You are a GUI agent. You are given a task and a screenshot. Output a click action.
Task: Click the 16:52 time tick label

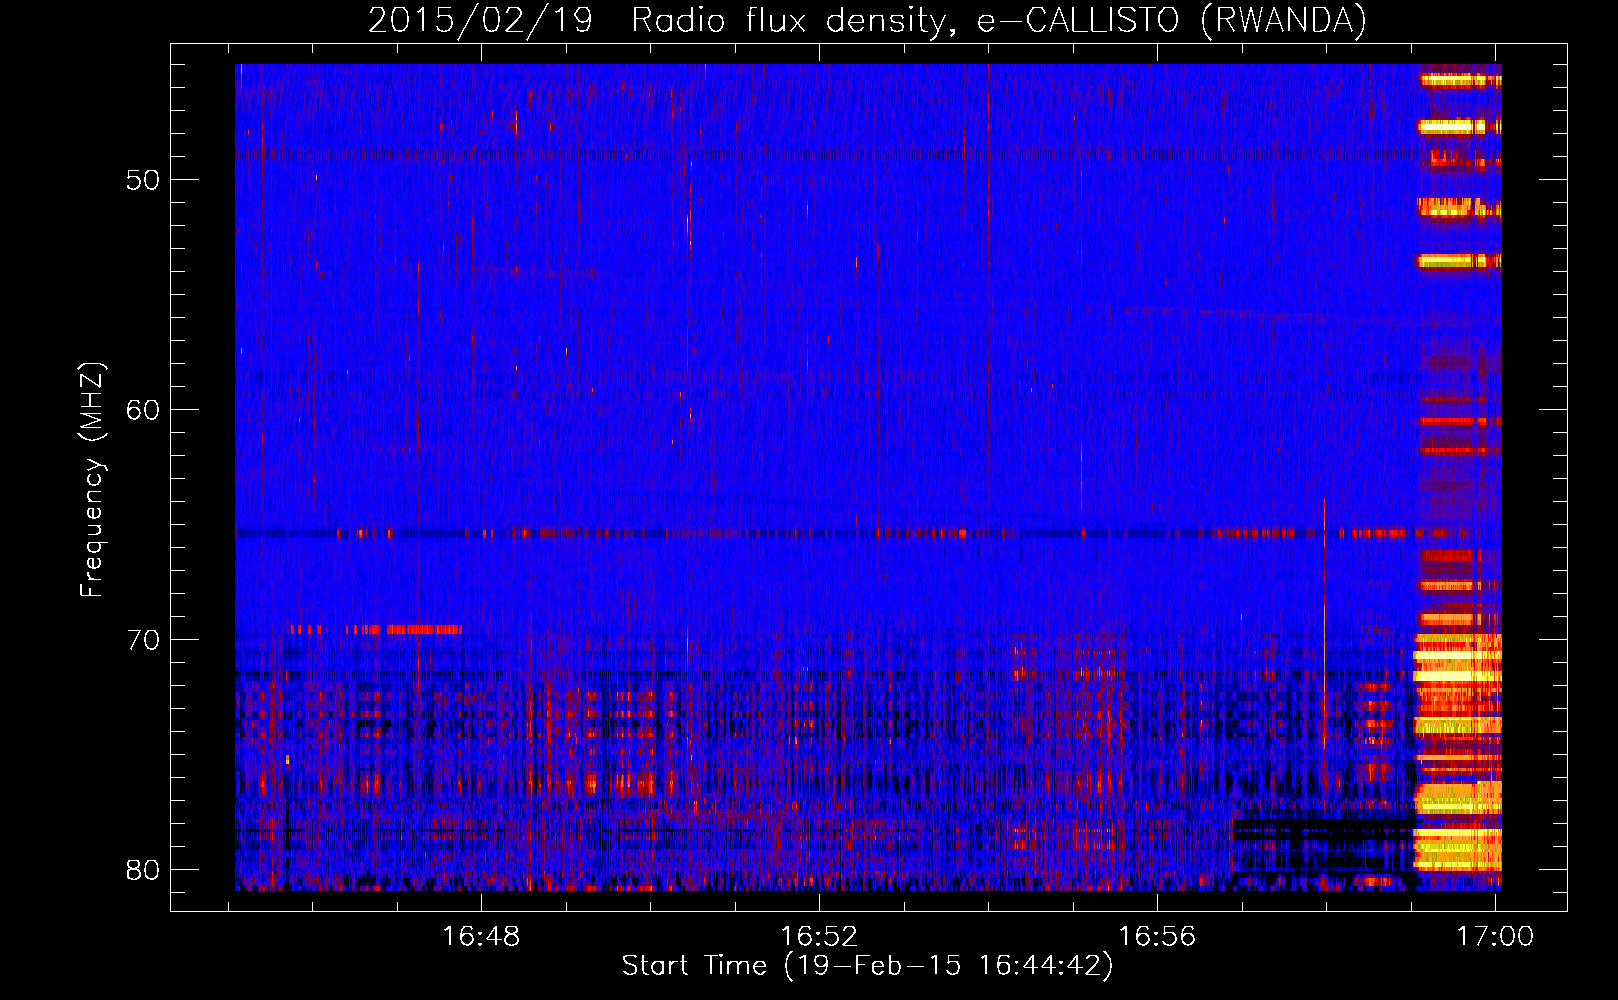(819, 937)
